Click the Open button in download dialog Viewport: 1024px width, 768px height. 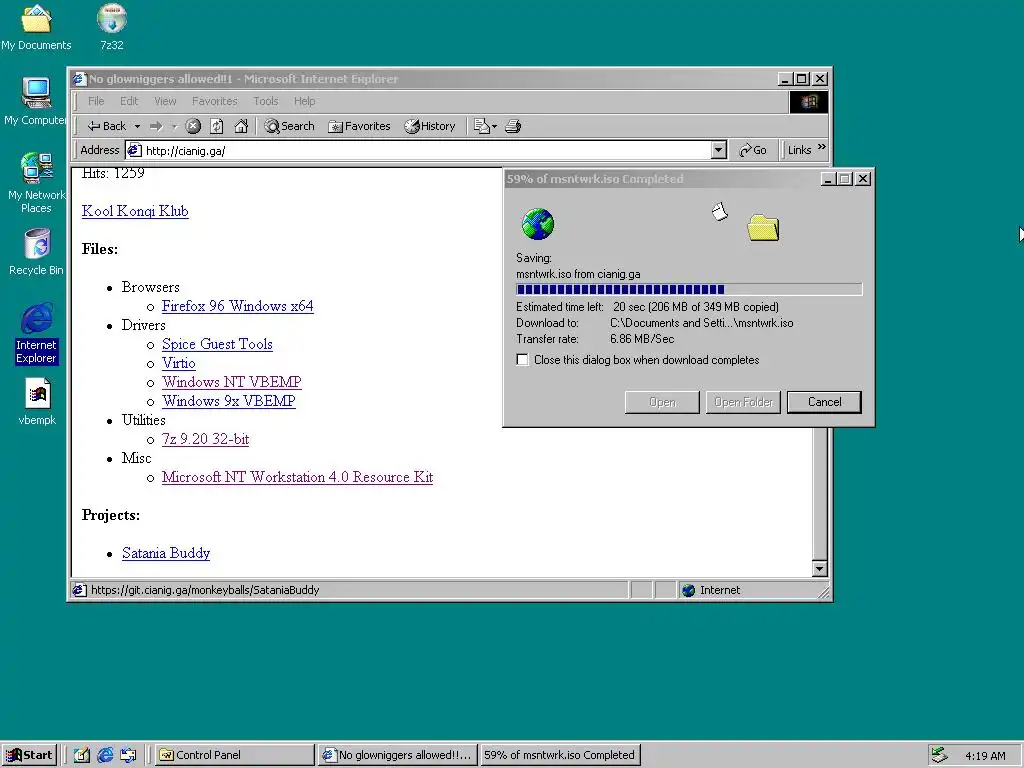662,402
